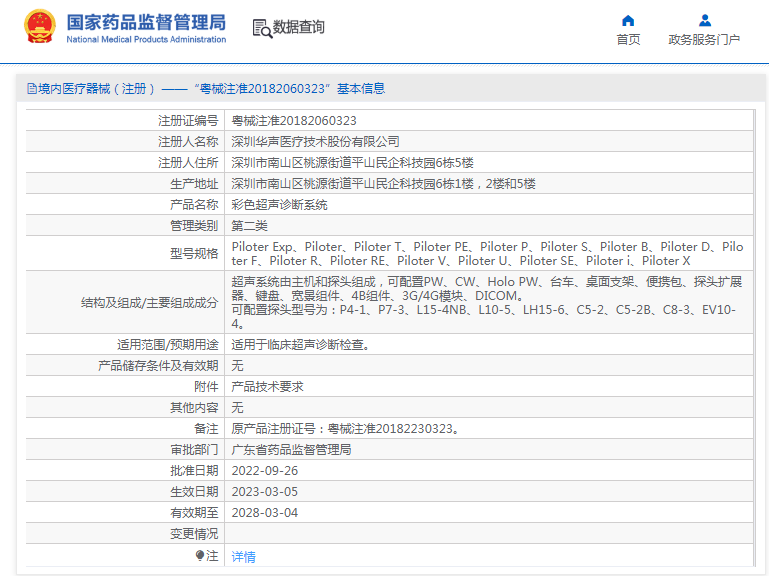Screen dimensions: 769x576
Task: Select registrant name 深圳华声医疗技术股份有限公司
Action: [315, 142]
